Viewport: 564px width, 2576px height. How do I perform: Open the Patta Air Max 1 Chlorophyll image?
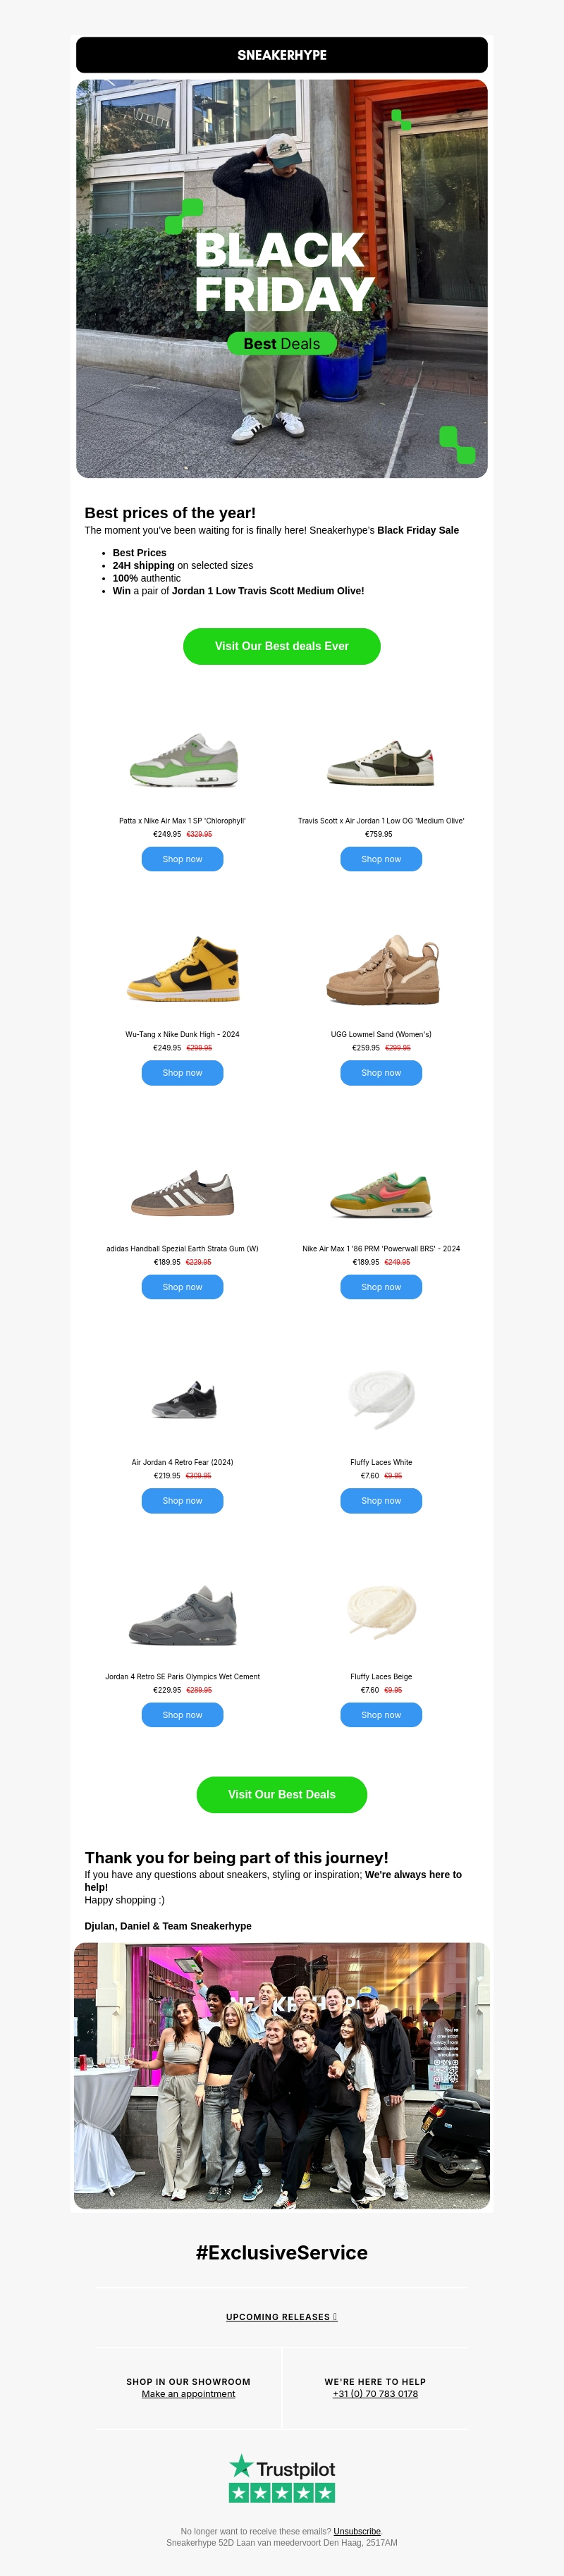pos(183,761)
